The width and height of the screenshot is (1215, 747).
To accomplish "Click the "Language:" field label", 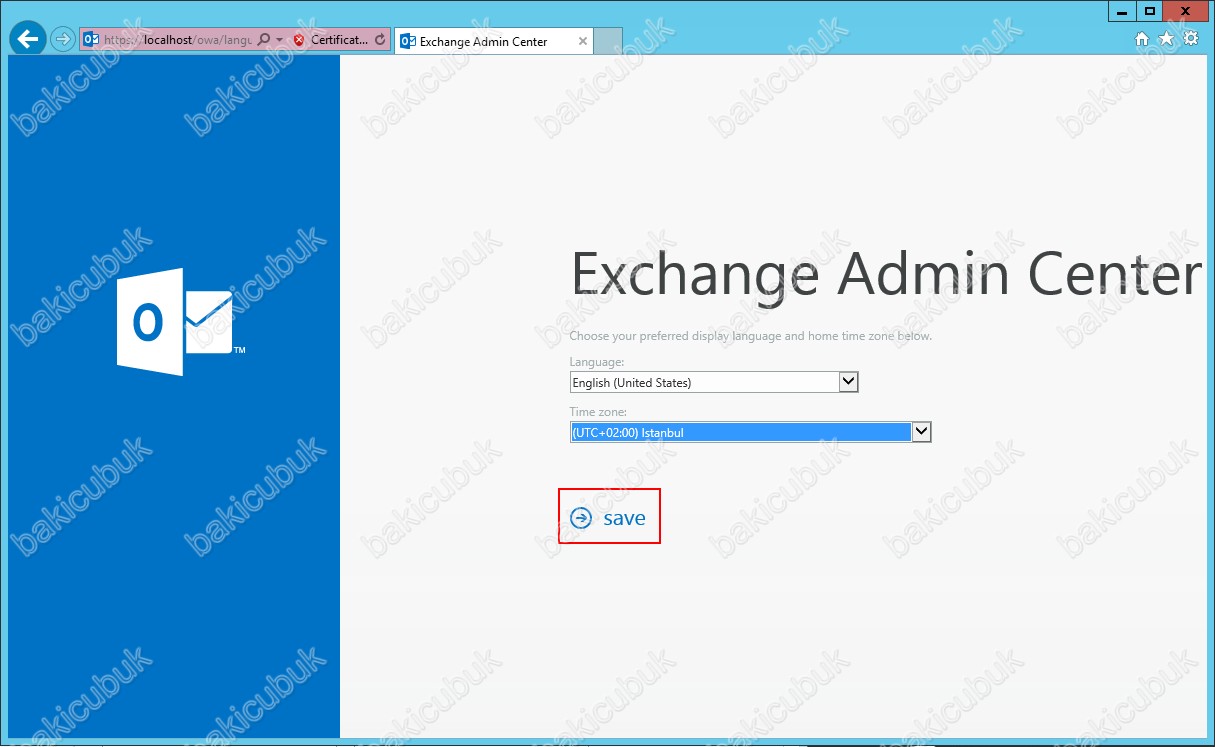I will [597, 362].
